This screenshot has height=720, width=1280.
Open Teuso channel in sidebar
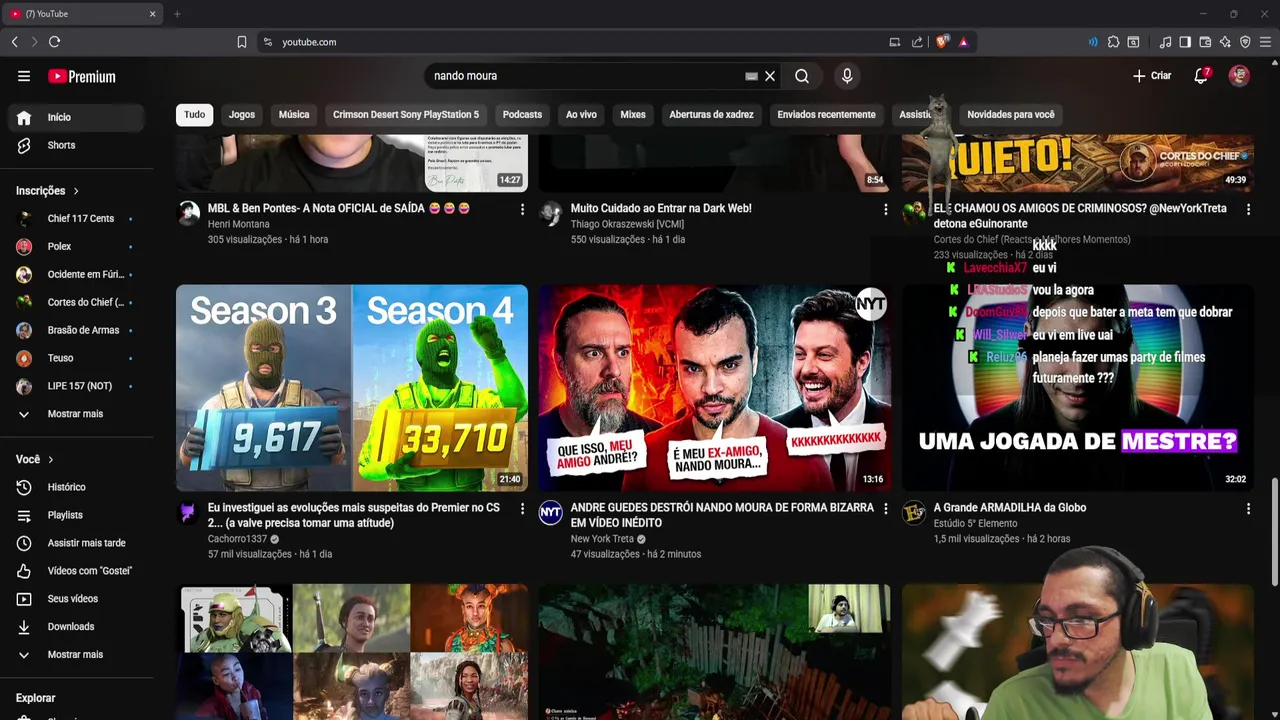(76, 358)
